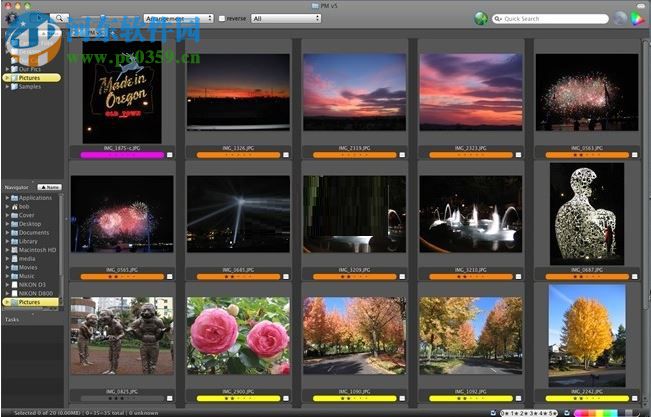Click the star rating filter in status bar
Image resolution: width=651 pixels, height=417 pixels.
coord(529,413)
